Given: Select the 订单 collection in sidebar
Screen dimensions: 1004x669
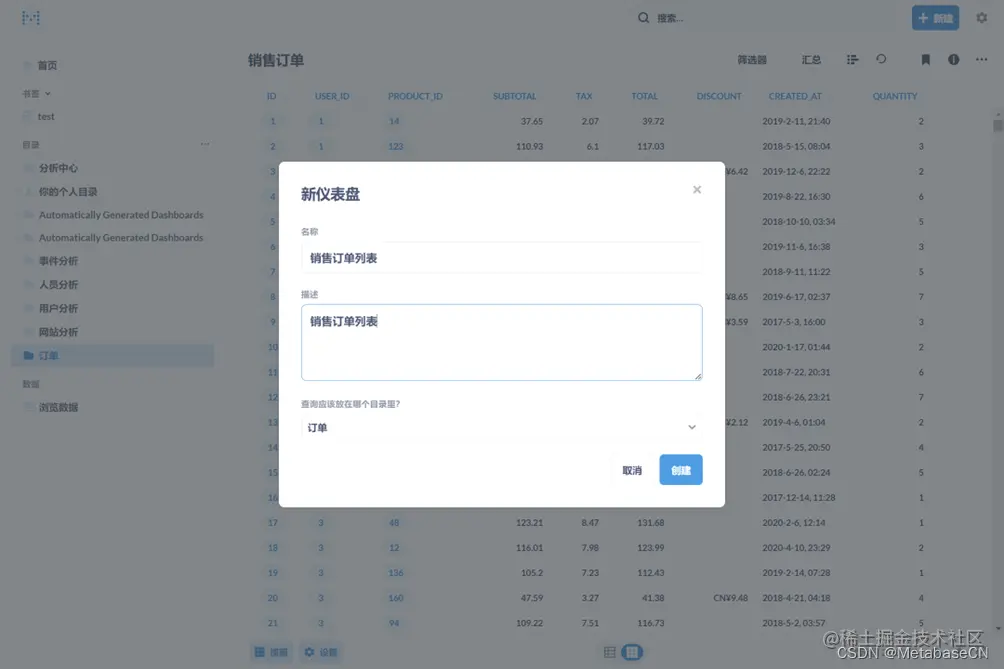Looking at the screenshot, I should (x=113, y=355).
